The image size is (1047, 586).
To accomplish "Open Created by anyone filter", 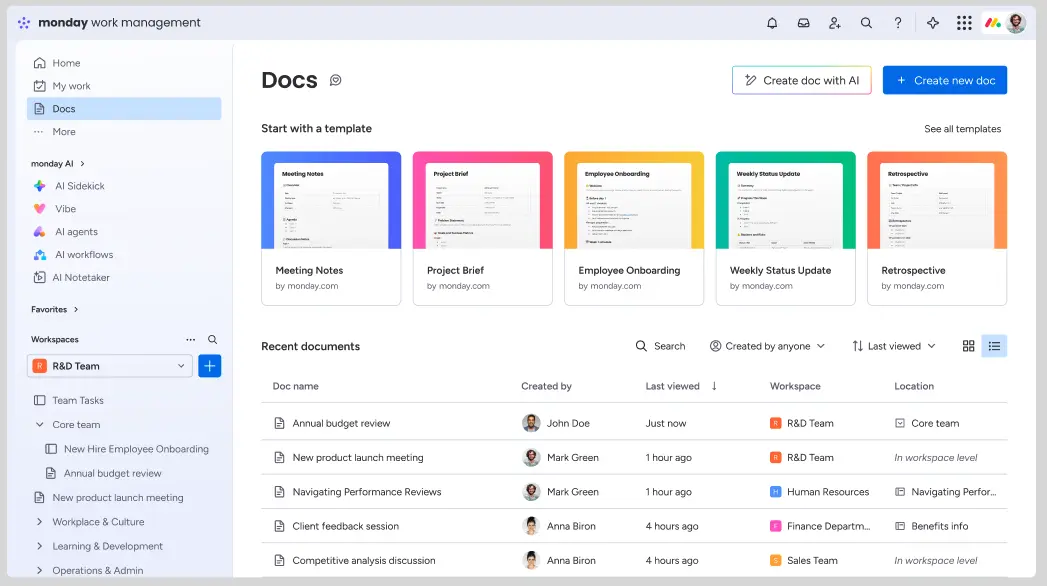I will coord(767,346).
